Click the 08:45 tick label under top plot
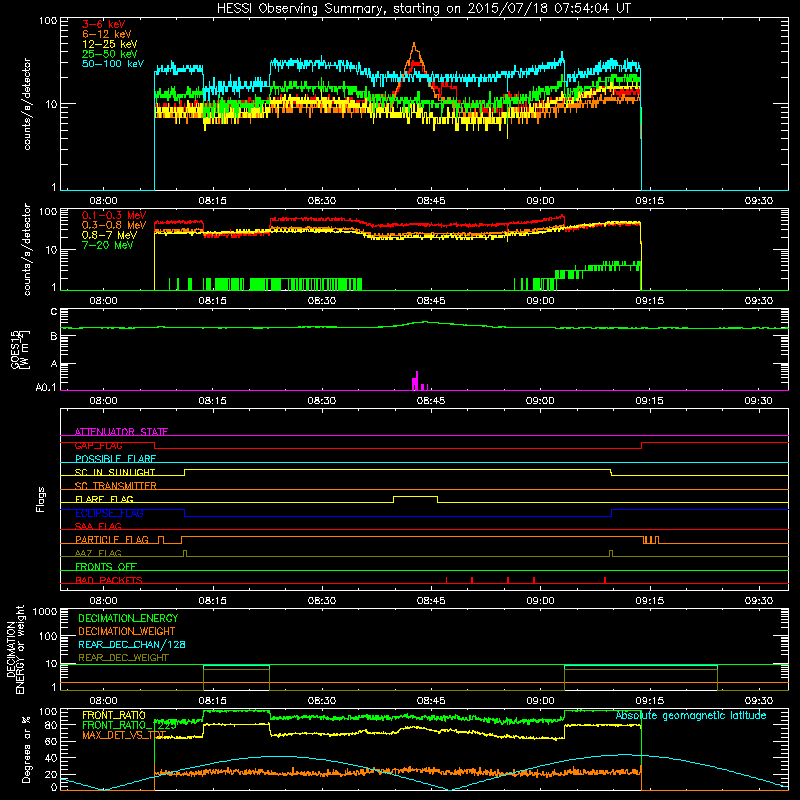Screen dimensions: 800x800 coord(431,201)
